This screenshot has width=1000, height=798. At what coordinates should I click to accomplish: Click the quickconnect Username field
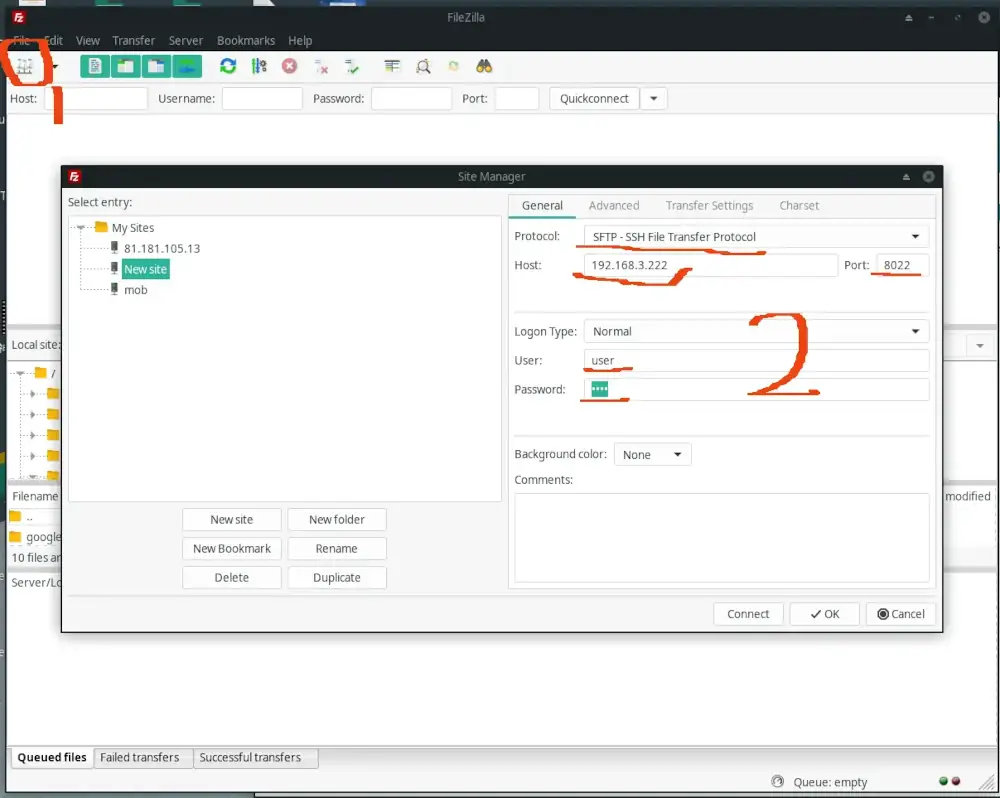pyautogui.click(x=262, y=99)
